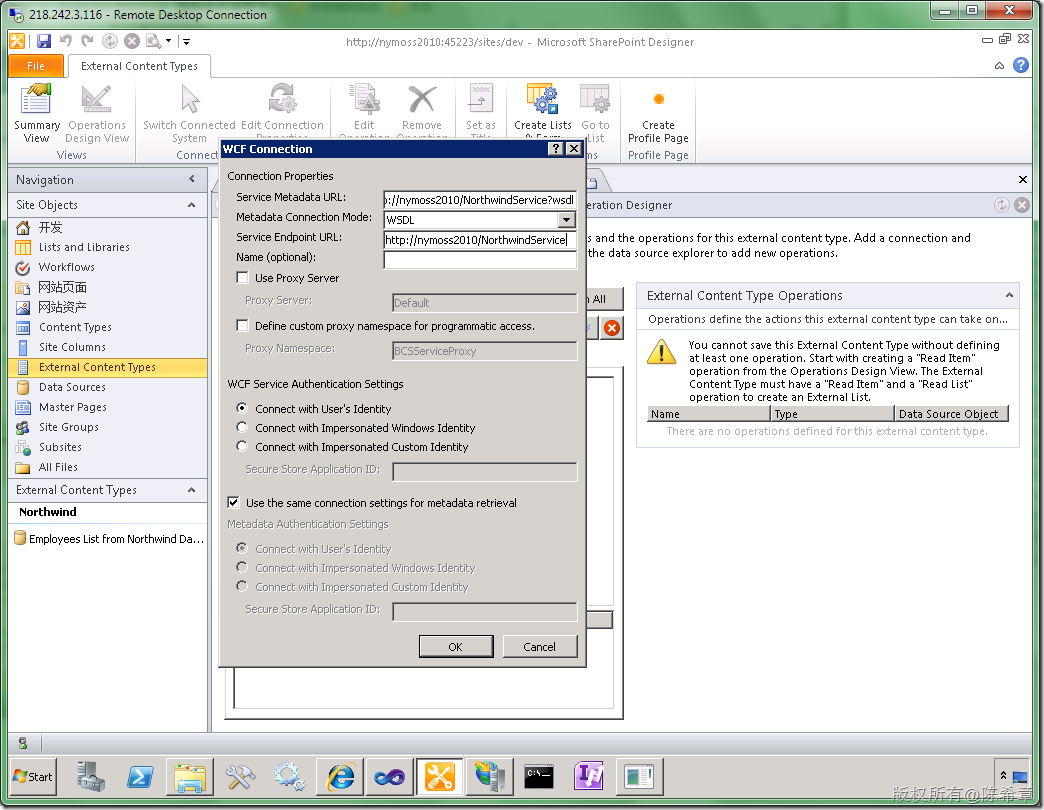
Task: Check Define custom proxy namespace option
Action: pyautogui.click(x=242, y=325)
